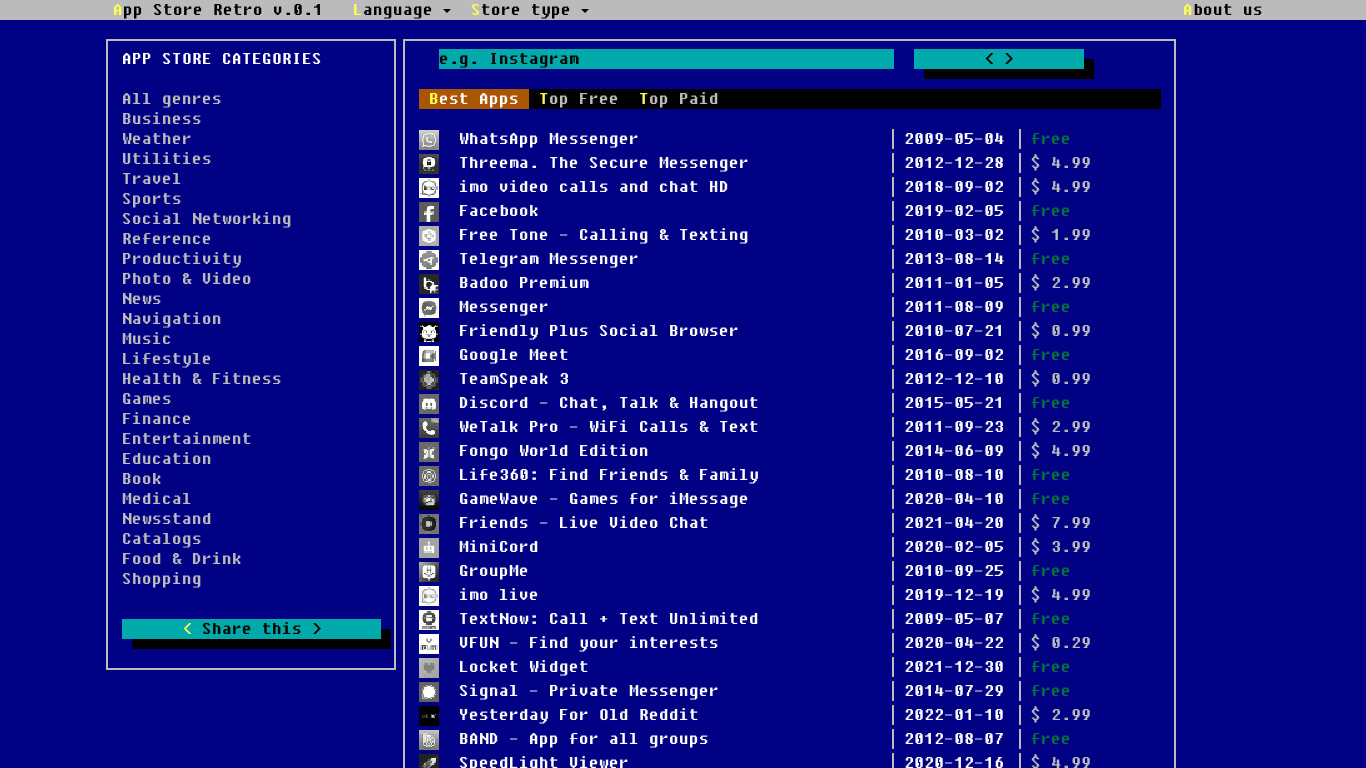This screenshot has width=1366, height=768.
Task: Open the Store type dropdown menu
Action: click(x=530, y=10)
